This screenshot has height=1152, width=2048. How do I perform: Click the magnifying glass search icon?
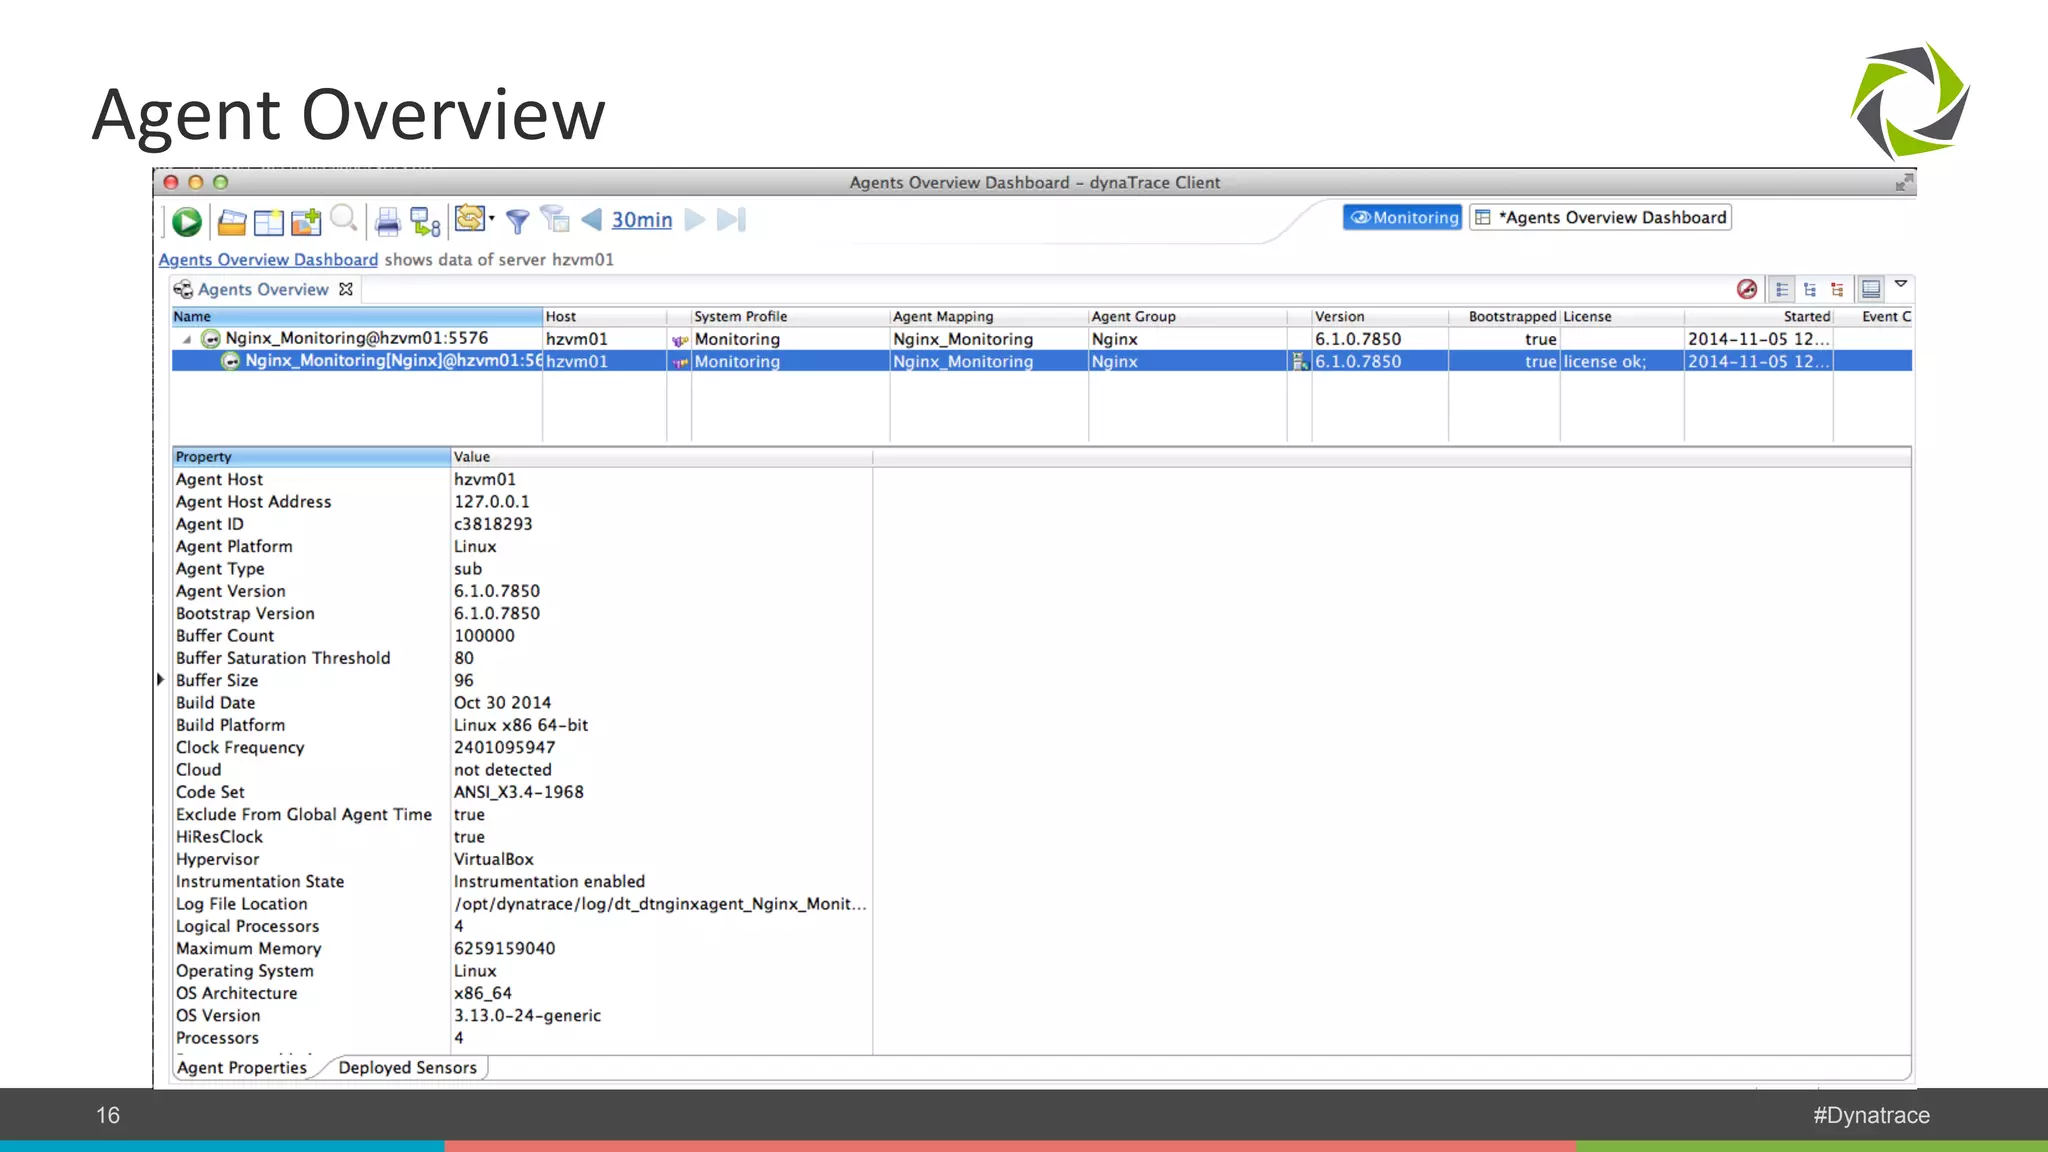344,219
